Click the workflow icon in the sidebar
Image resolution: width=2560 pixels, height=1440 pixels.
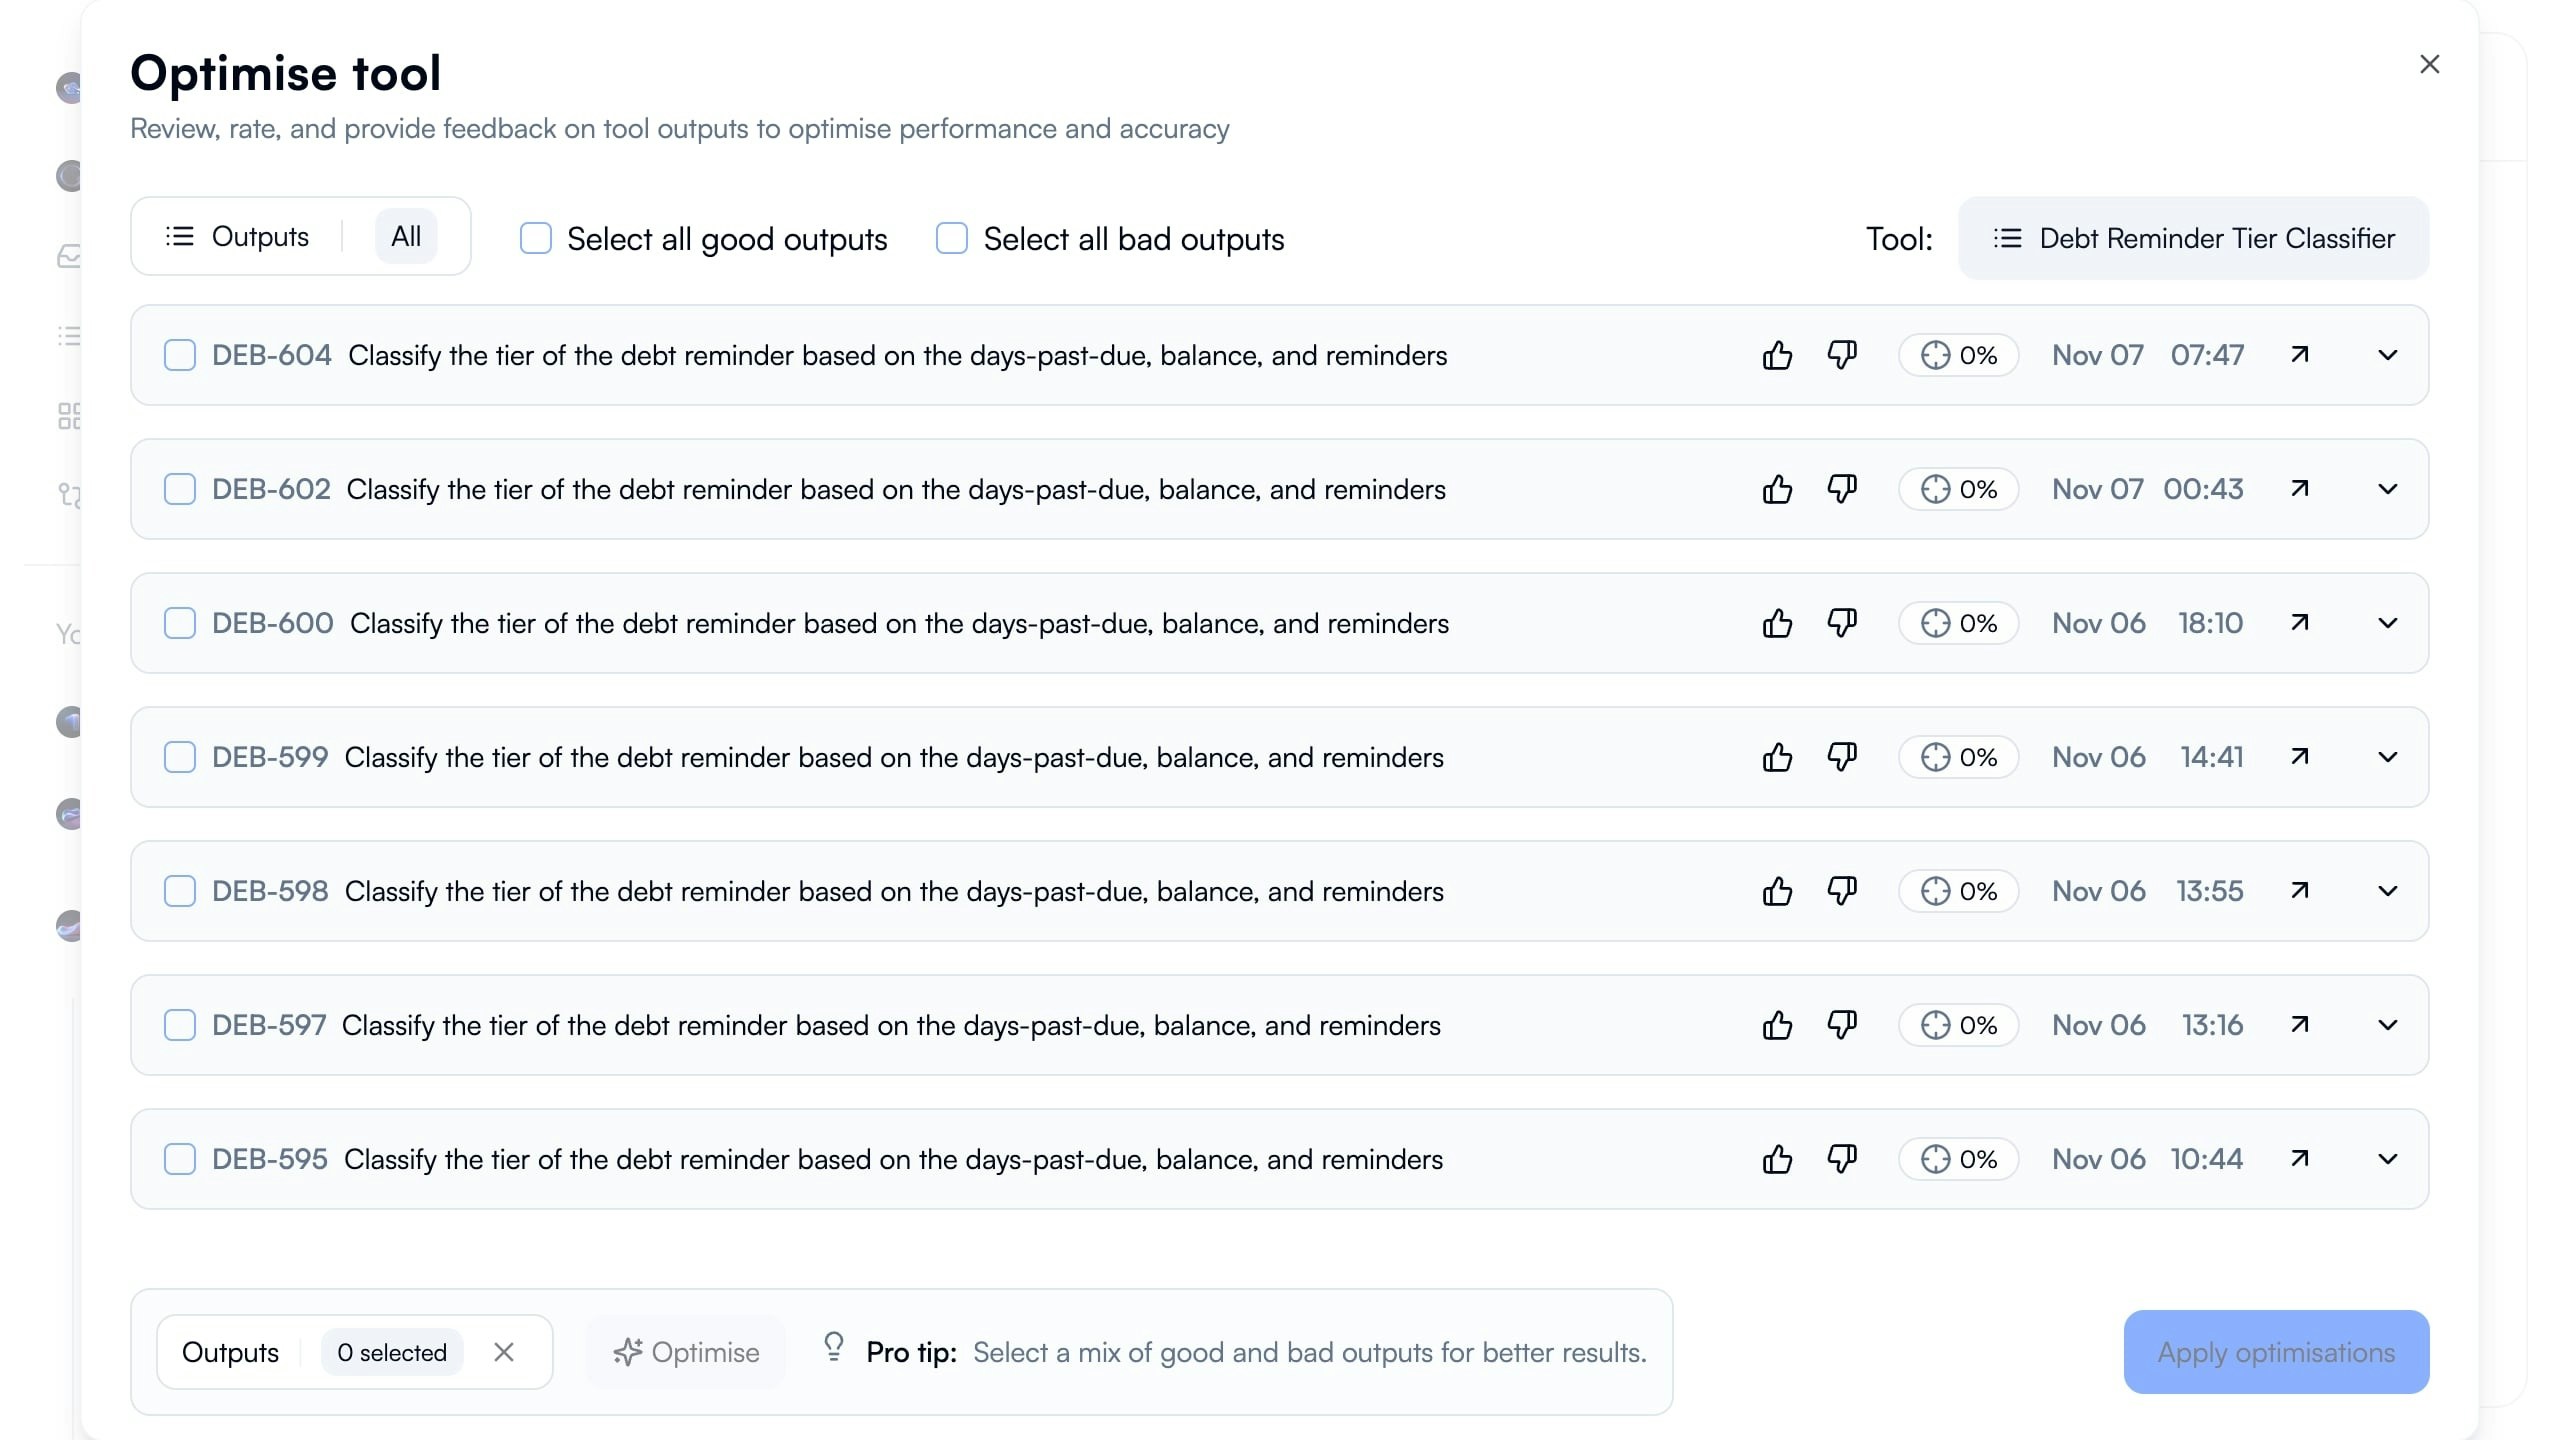point(69,496)
